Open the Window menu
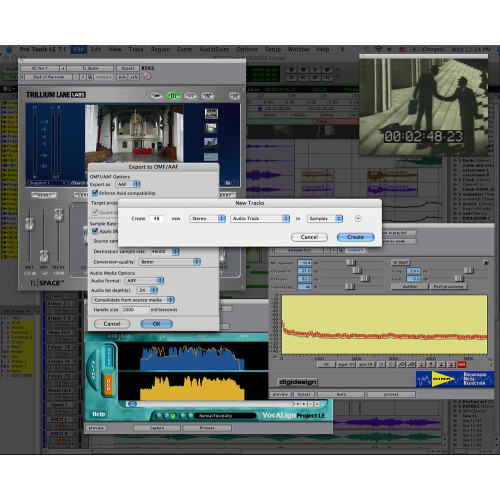 tap(298, 49)
